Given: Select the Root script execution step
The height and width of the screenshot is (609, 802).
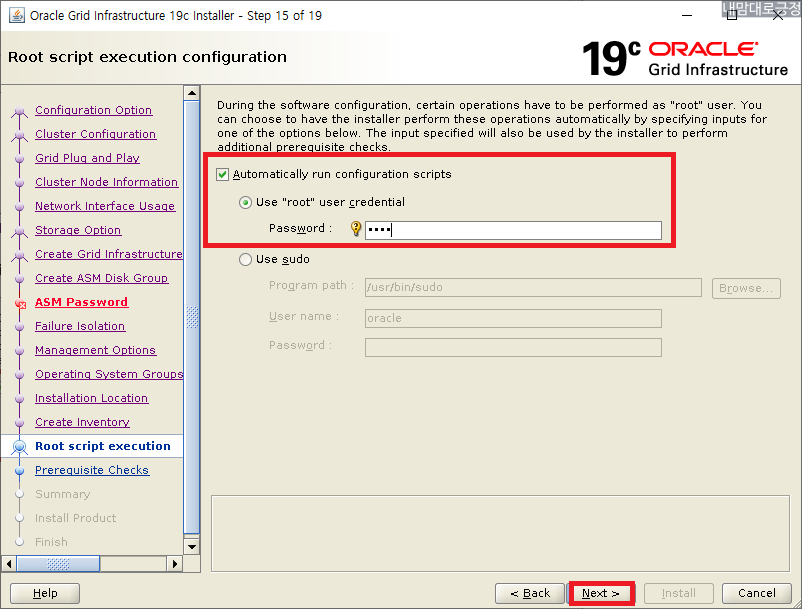Looking at the screenshot, I should 103,446.
